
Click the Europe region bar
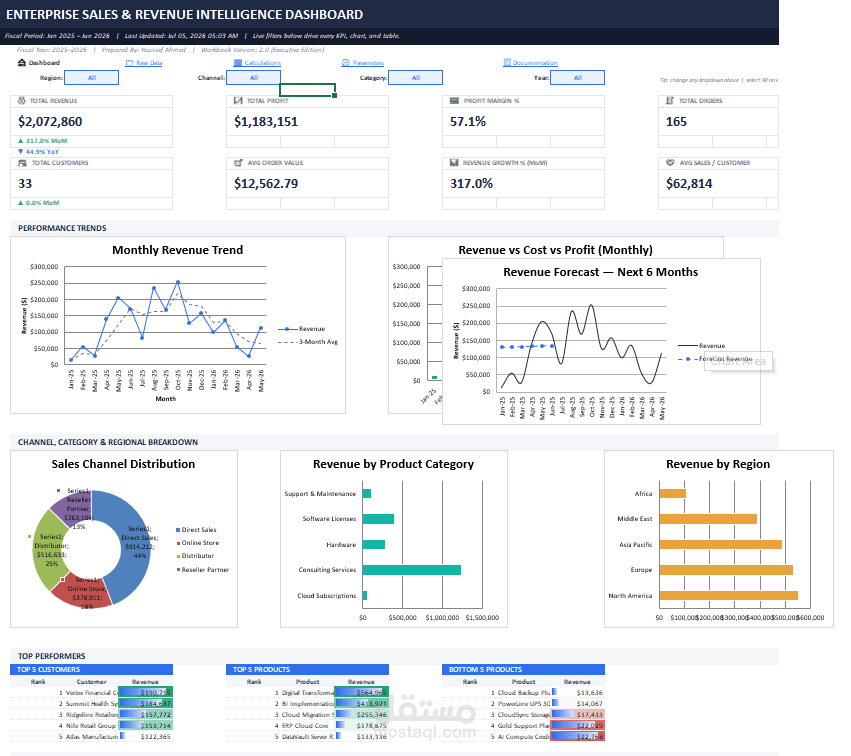point(726,570)
